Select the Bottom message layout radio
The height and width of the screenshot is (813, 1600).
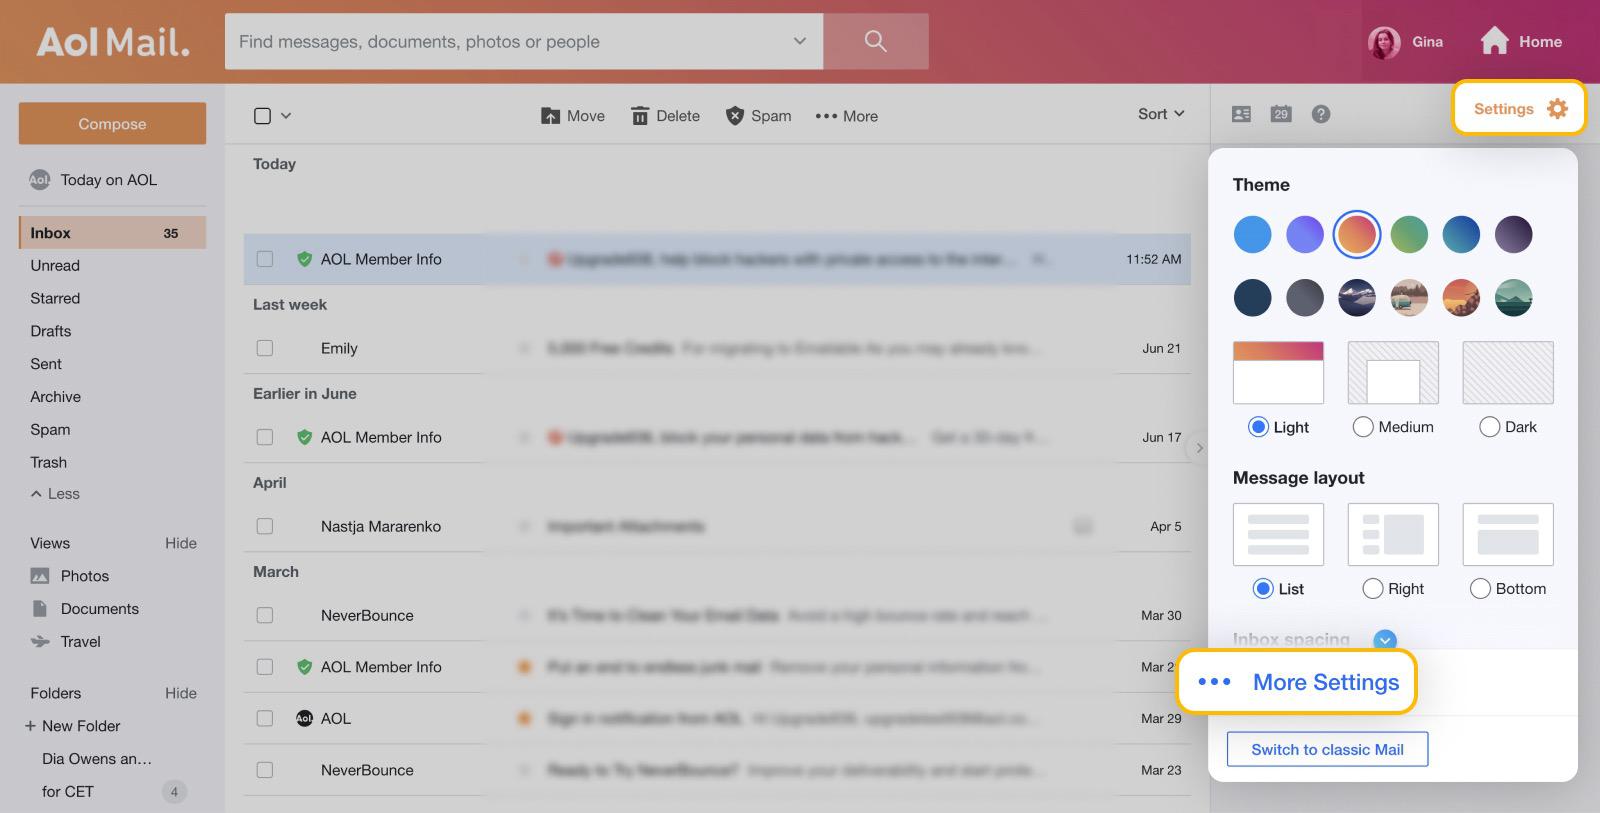1480,589
